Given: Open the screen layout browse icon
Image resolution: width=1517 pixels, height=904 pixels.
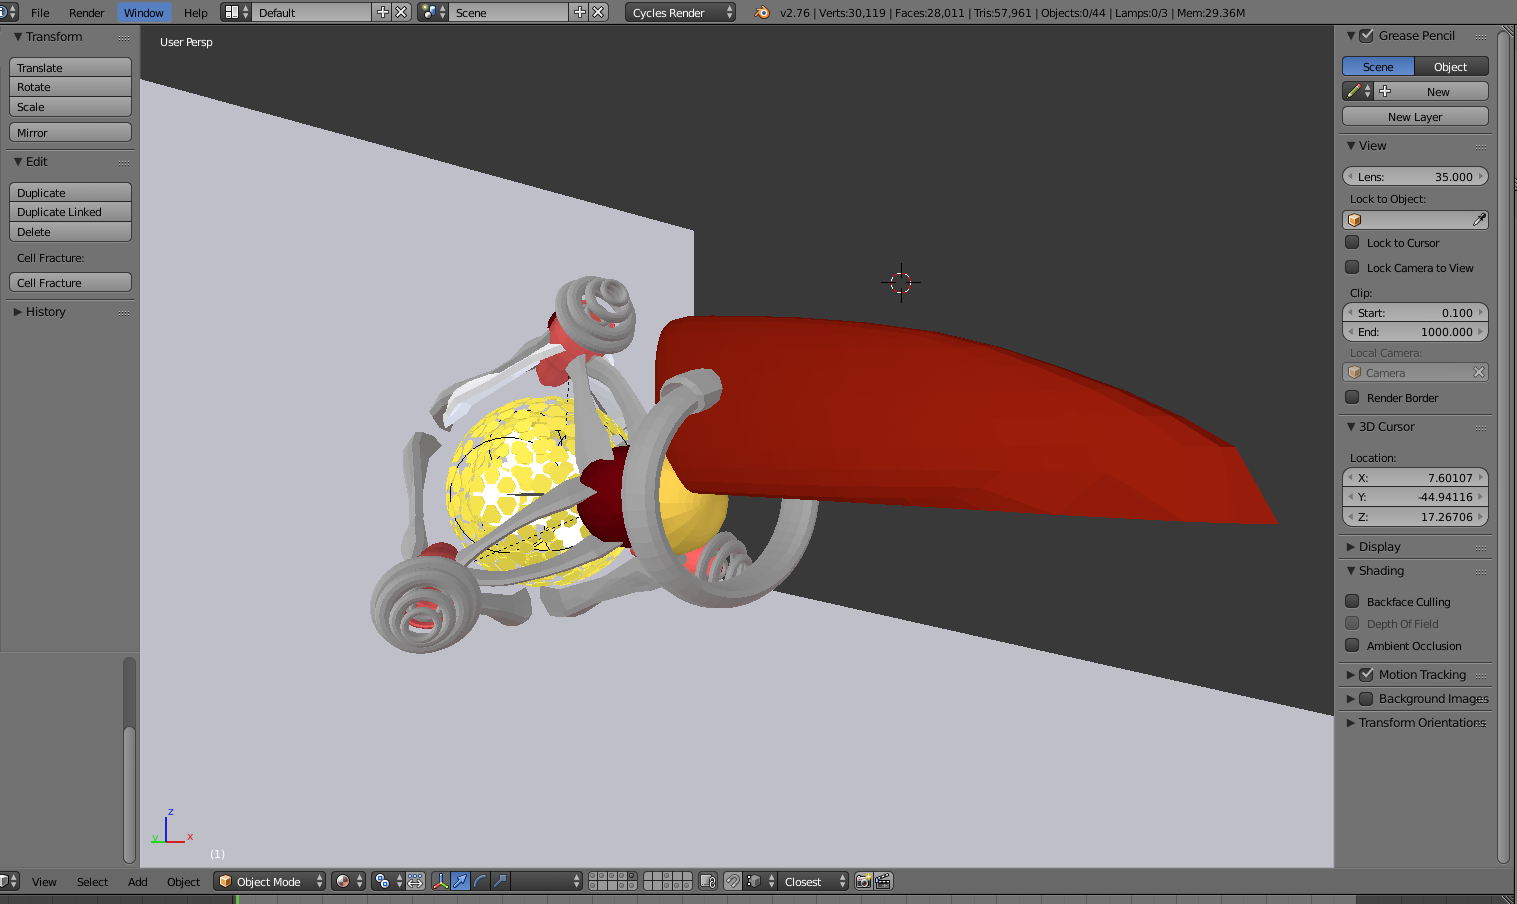Looking at the screenshot, I should [x=237, y=12].
